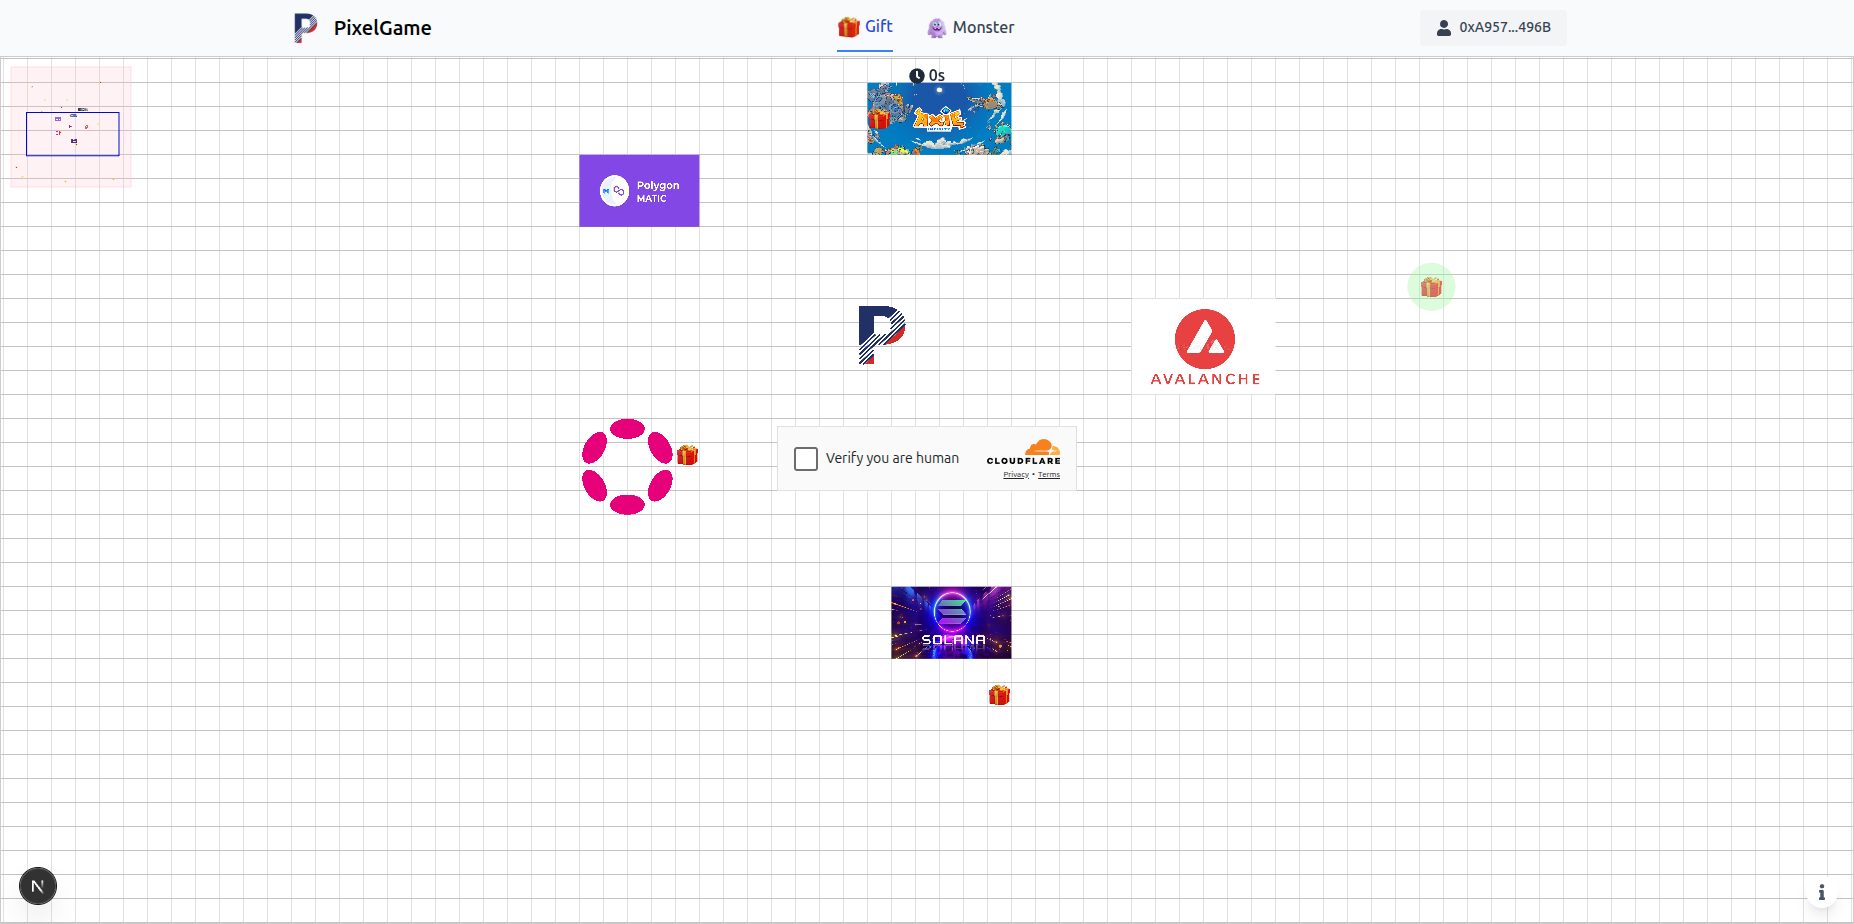Image resolution: width=1854 pixels, height=924 pixels.
Task: Collect the gift box beside Polkadot logo
Action: (x=687, y=455)
